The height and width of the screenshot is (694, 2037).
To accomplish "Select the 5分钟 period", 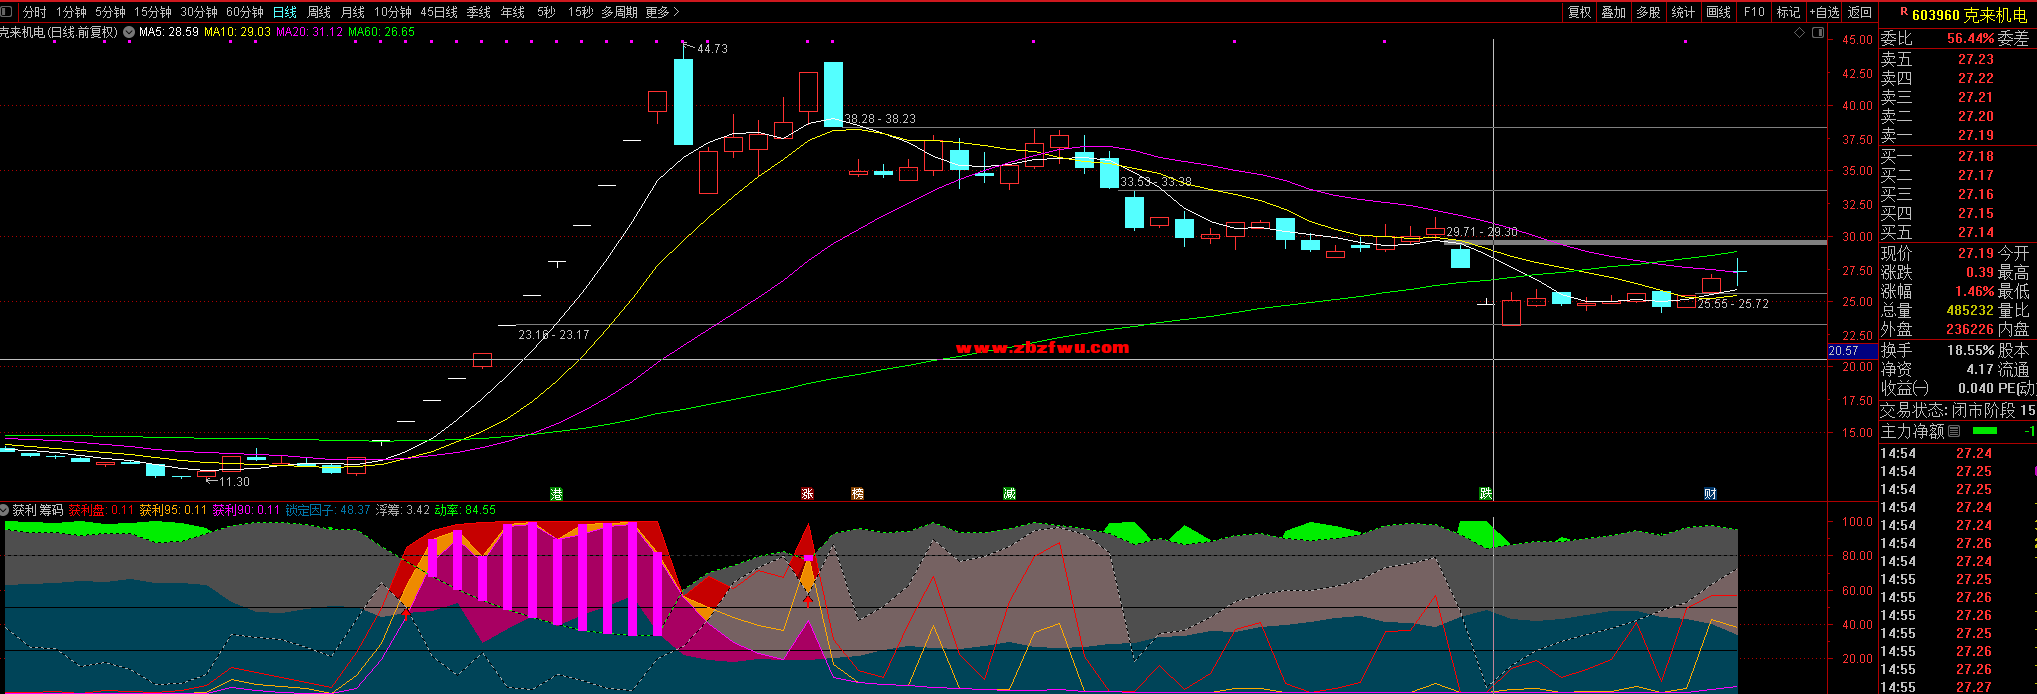I will (110, 12).
